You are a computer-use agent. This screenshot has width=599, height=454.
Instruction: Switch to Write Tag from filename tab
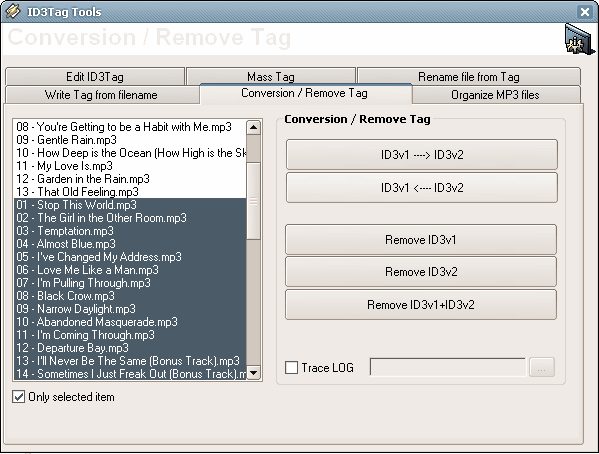101,94
